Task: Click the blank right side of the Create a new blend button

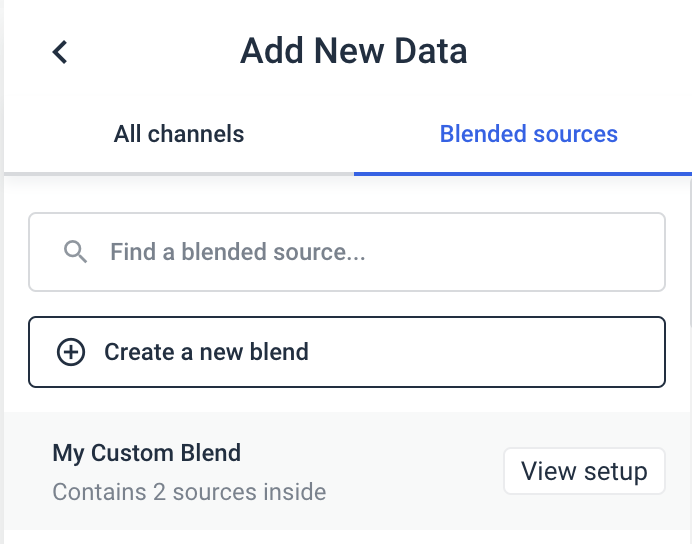Action: click(x=520, y=352)
